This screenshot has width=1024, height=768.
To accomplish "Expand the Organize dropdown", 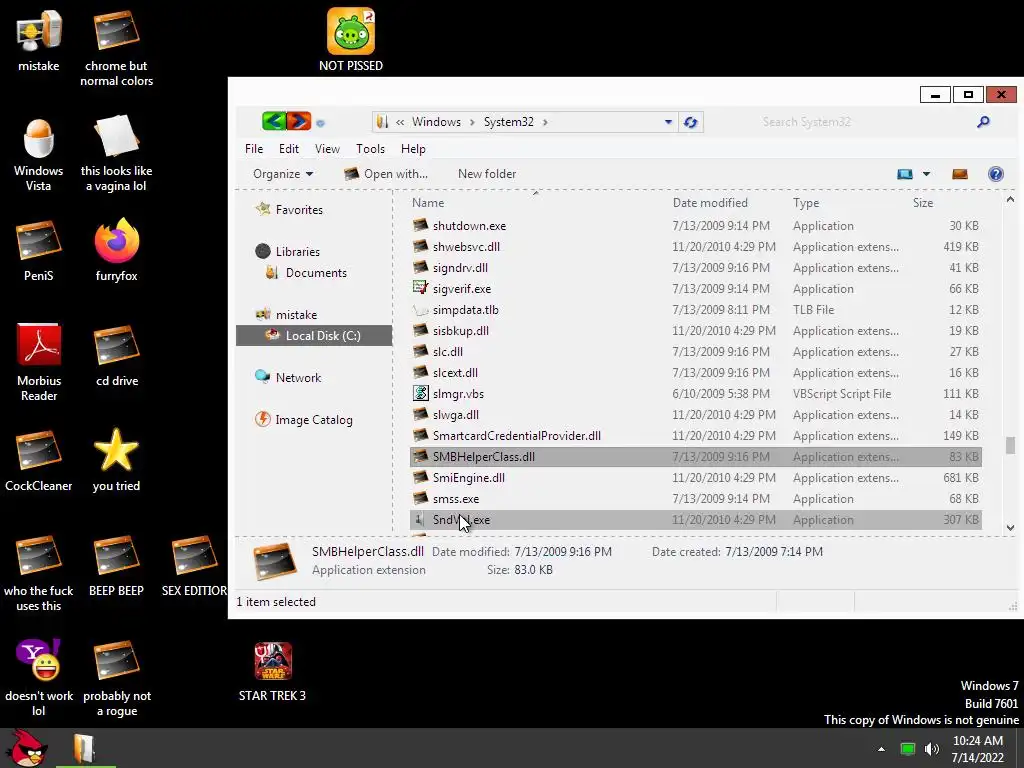I will [283, 174].
